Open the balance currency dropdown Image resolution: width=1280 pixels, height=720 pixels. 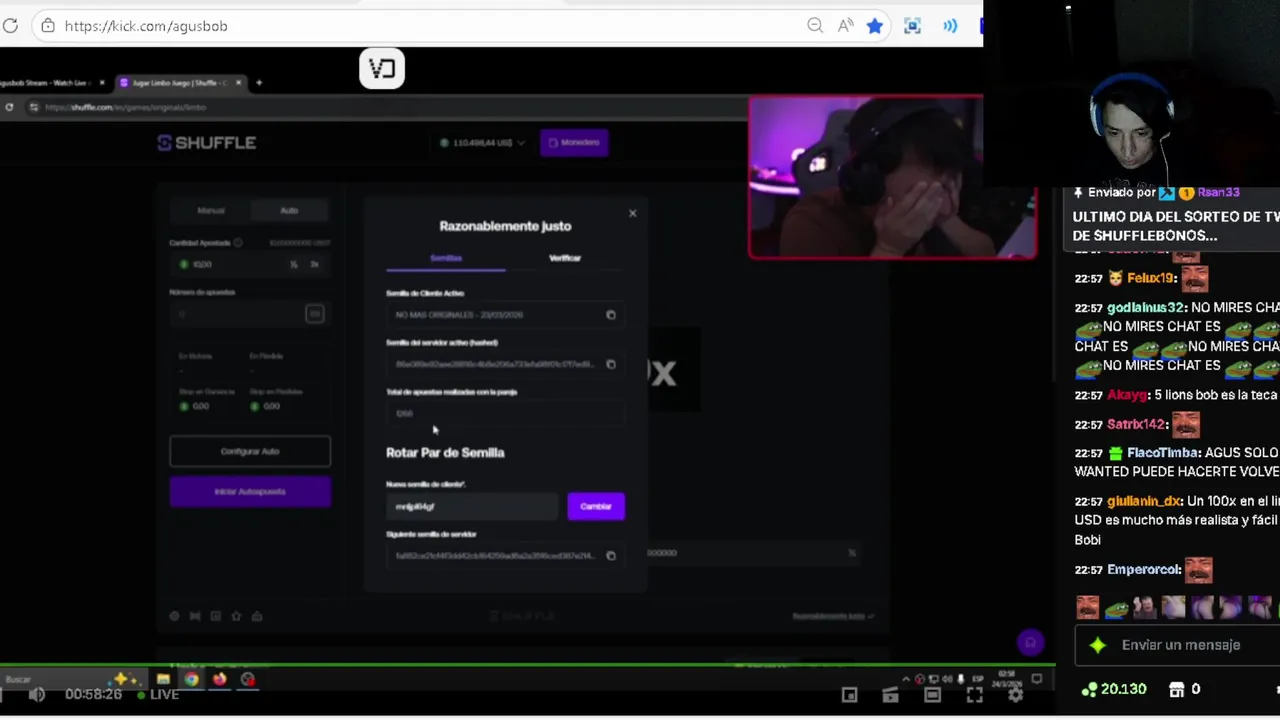click(x=482, y=143)
